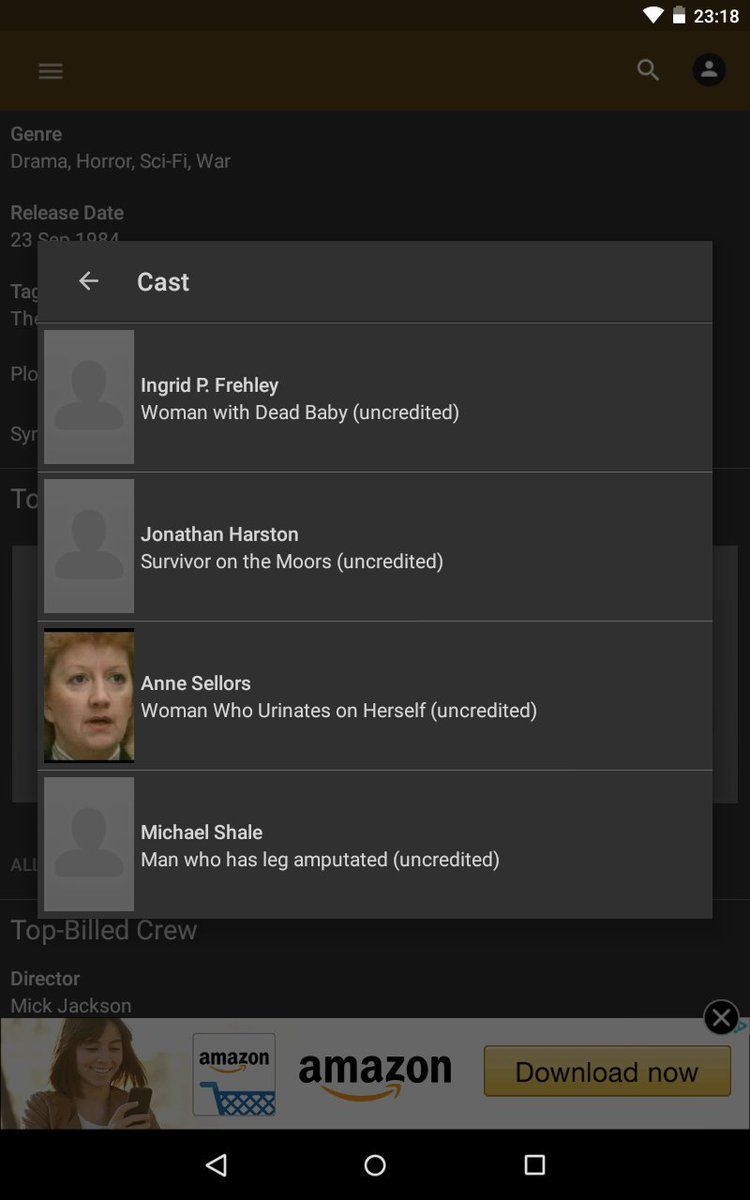
Task: Tap the Android recent apps square
Action: coord(534,1164)
